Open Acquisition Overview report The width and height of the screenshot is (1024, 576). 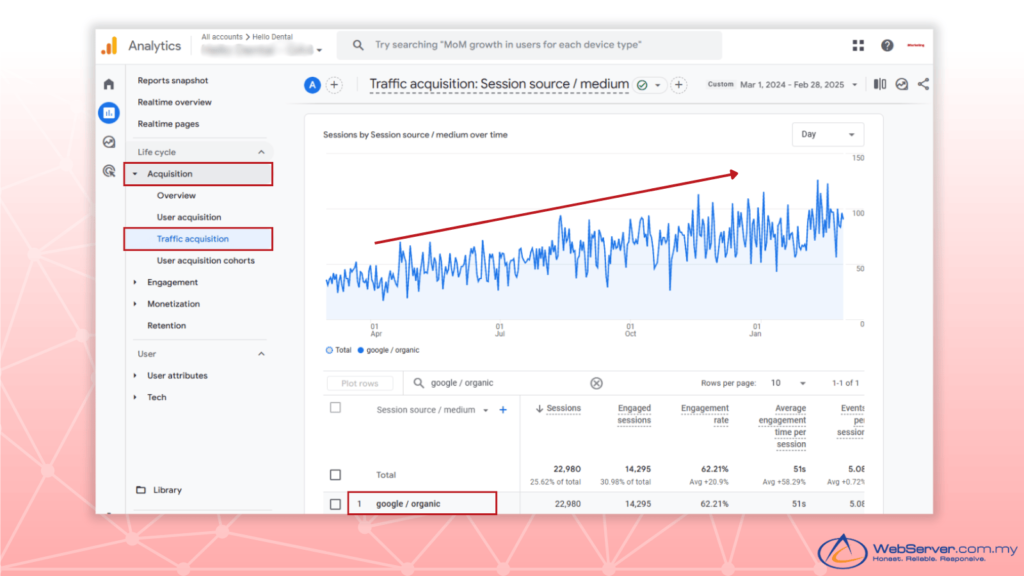click(176, 195)
